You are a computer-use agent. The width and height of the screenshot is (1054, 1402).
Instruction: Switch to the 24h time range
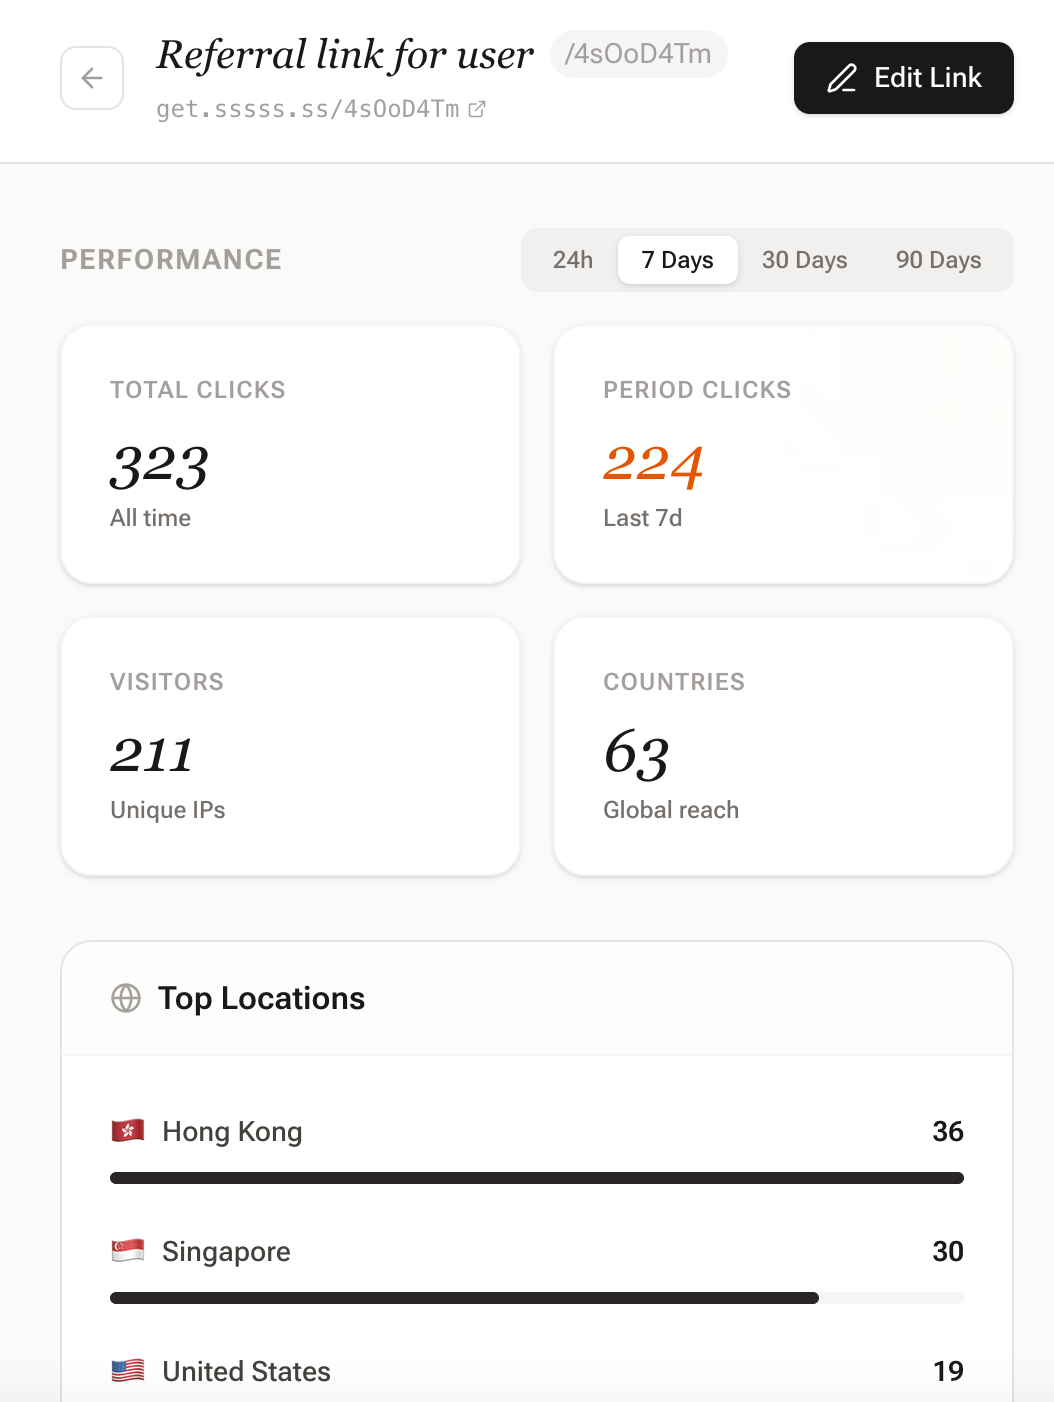573,260
